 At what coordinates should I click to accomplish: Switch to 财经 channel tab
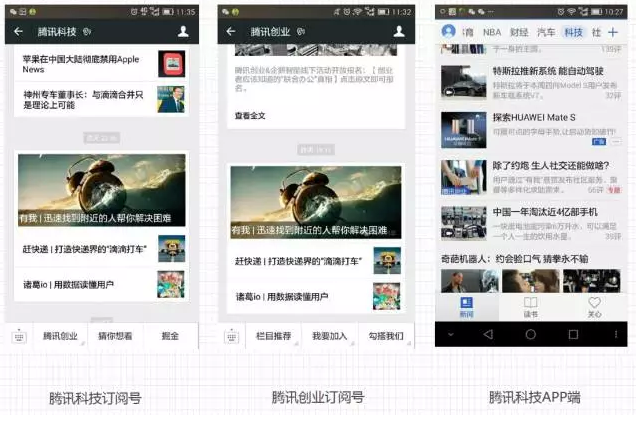click(519, 32)
